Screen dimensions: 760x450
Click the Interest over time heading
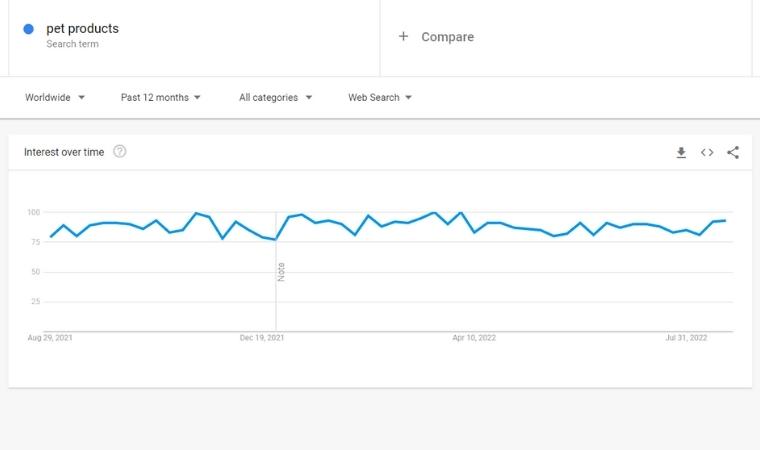coord(64,152)
